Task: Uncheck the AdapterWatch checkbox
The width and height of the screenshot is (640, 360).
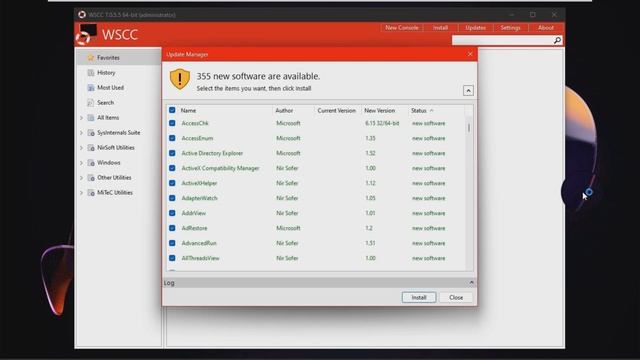Action: pos(172,198)
